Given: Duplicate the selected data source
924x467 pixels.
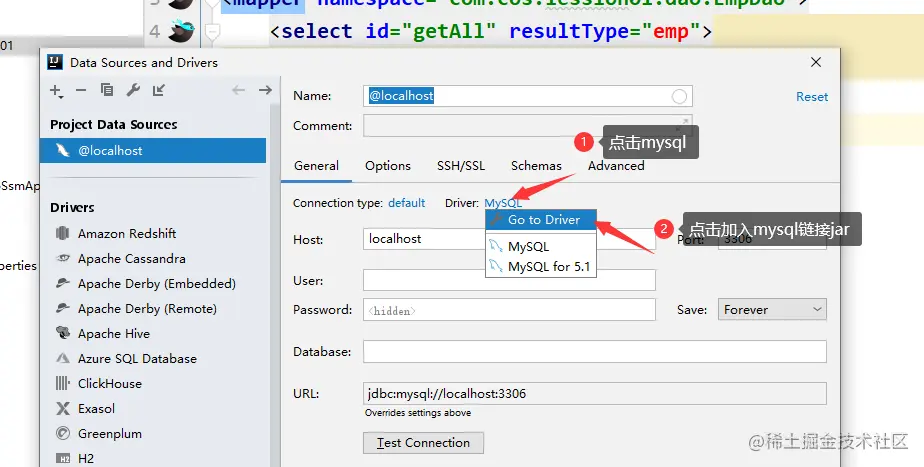Looking at the screenshot, I should [107, 90].
